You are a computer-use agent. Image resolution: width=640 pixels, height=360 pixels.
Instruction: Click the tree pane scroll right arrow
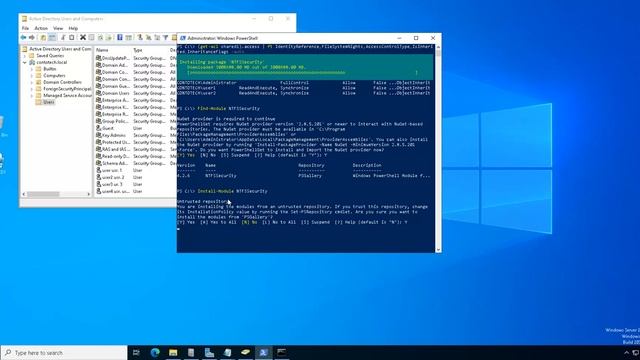tap(89, 194)
